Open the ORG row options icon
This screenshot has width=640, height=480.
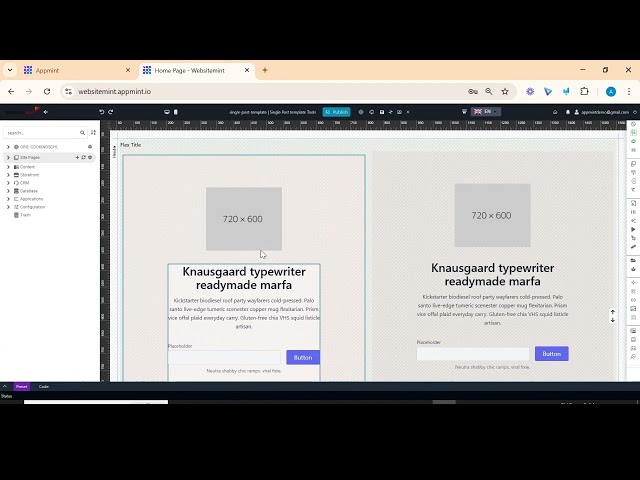(x=90, y=147)
